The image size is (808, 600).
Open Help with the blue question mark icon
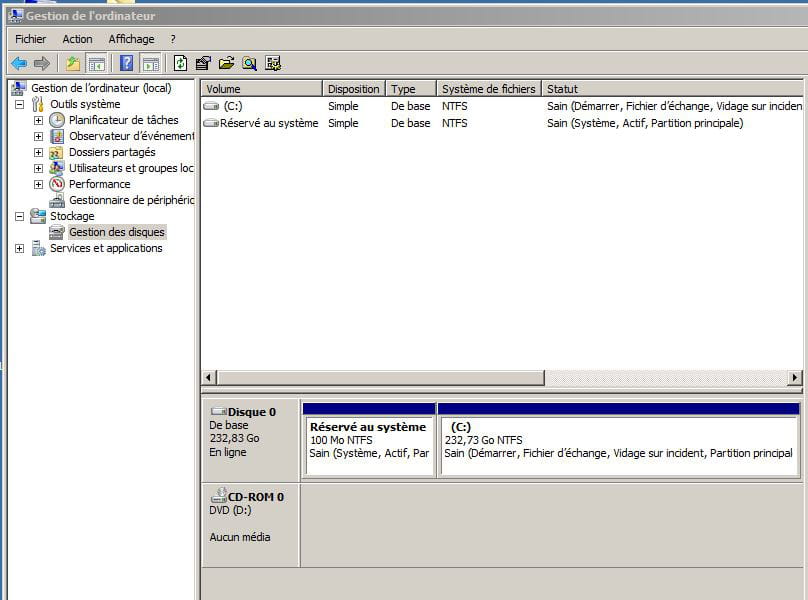(x=126, y=63)
